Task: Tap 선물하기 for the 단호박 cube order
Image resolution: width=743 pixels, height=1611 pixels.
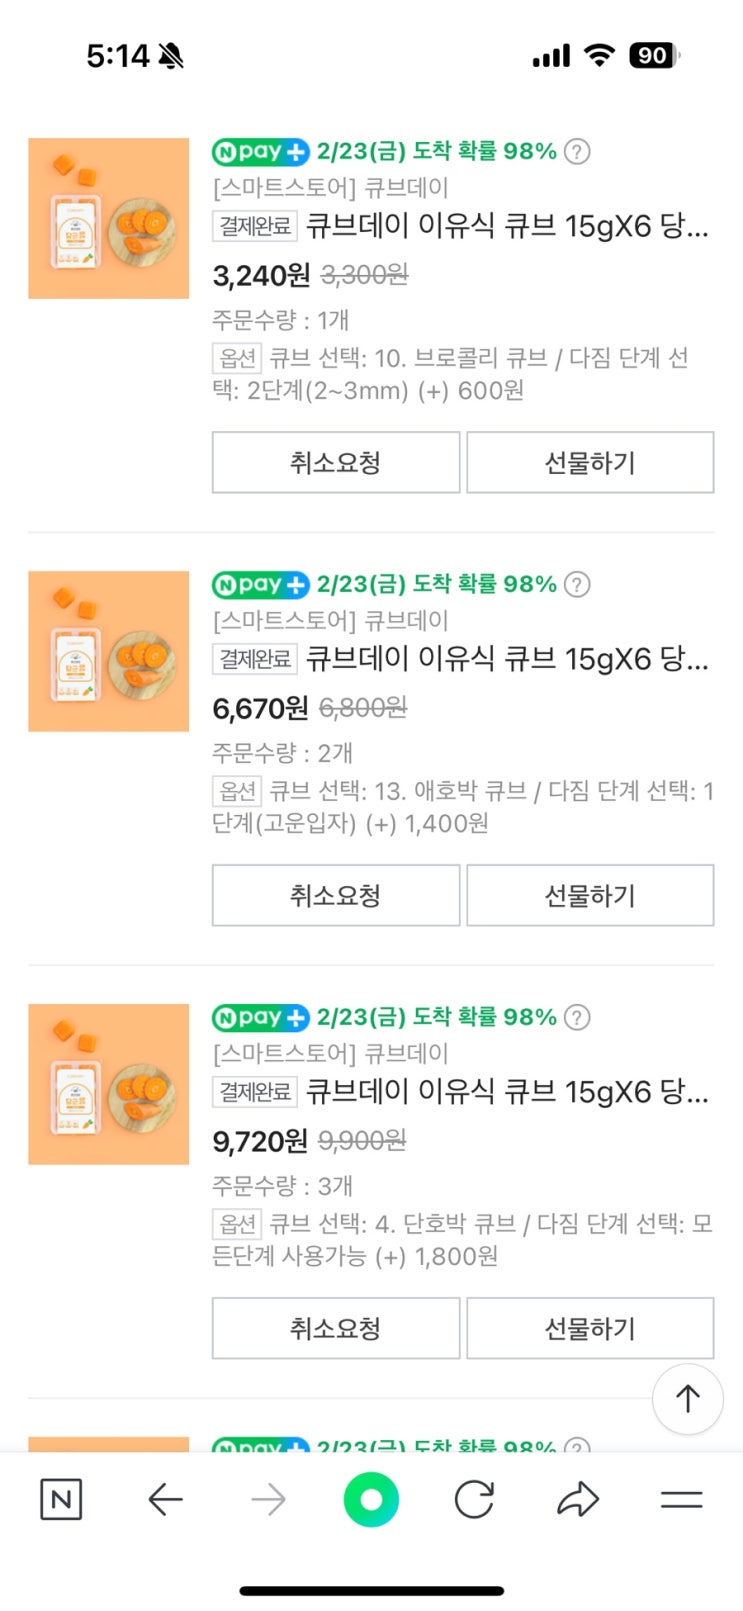Action: (590, 1329)
